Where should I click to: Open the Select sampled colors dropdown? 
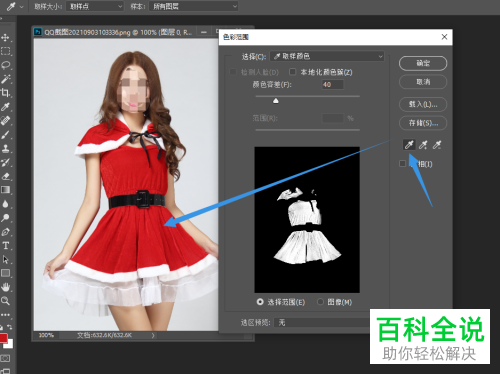[x=327, y=56]
